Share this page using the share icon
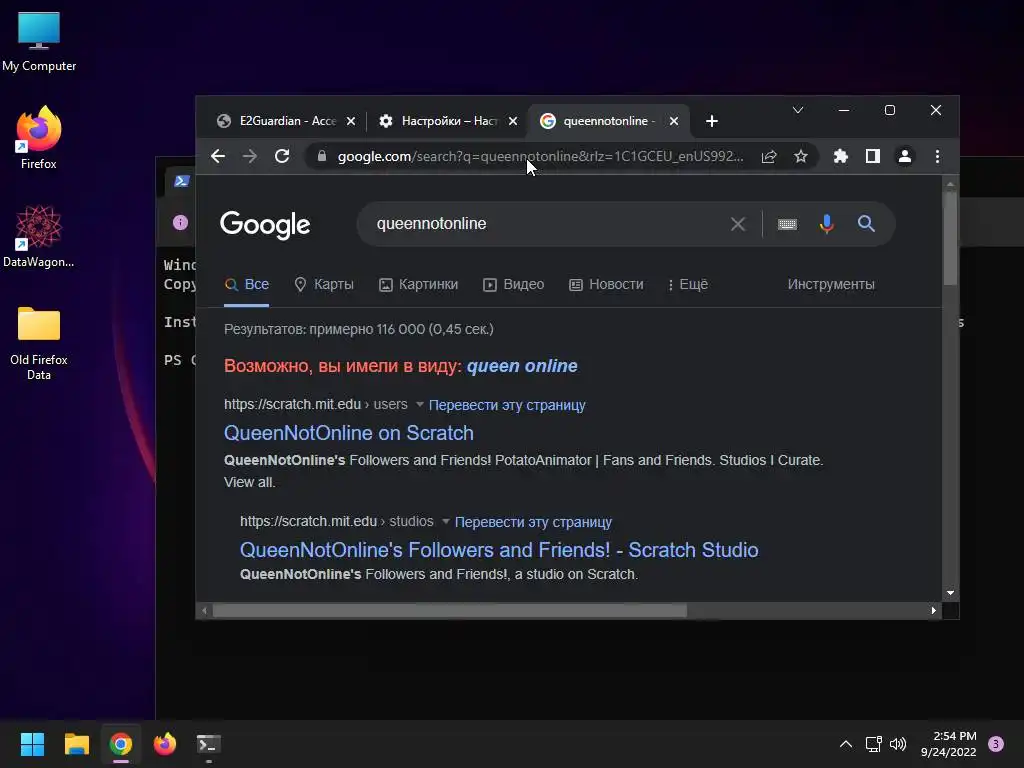 pyautogui.click(x=769, y=156)
